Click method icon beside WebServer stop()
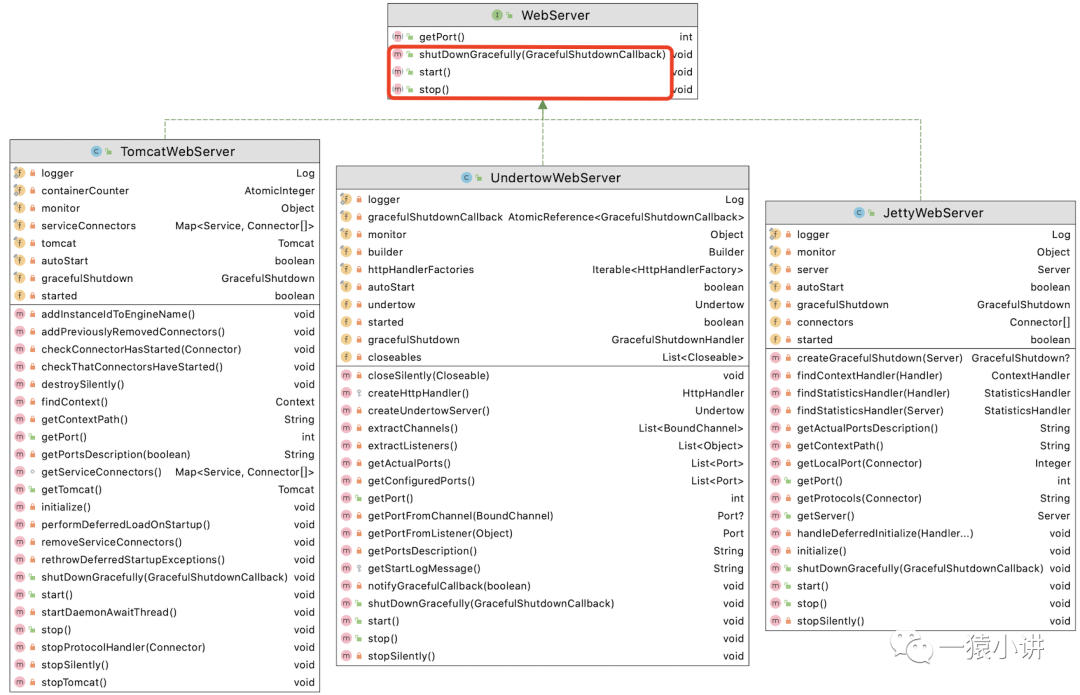 point(397,90)
